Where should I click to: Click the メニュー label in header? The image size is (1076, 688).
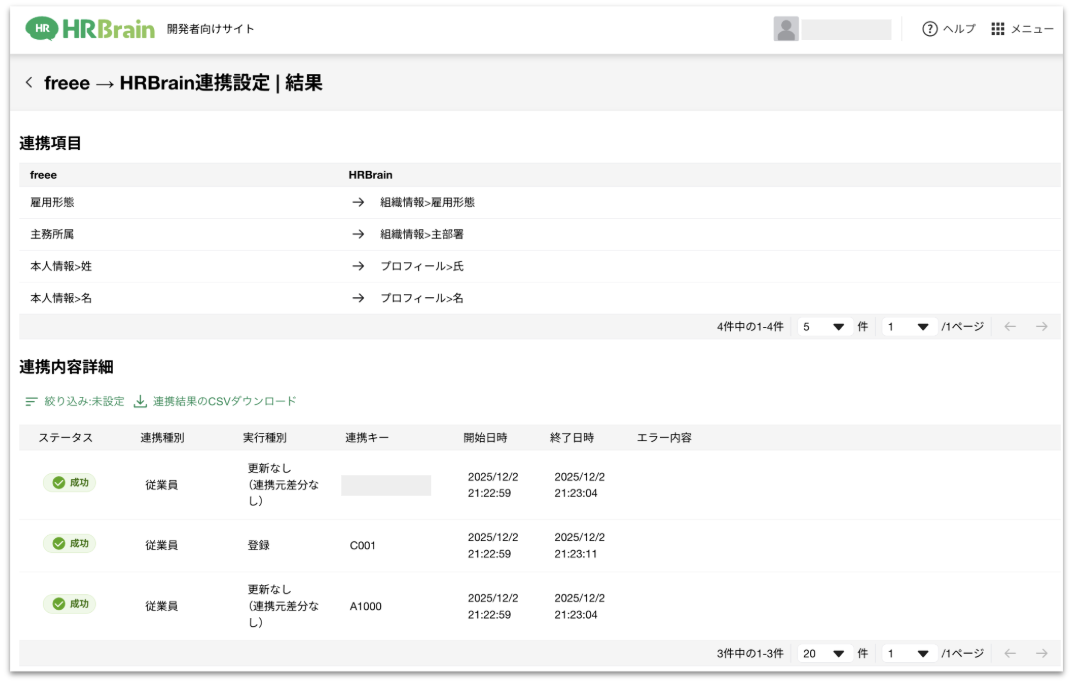click(1032, 29)
